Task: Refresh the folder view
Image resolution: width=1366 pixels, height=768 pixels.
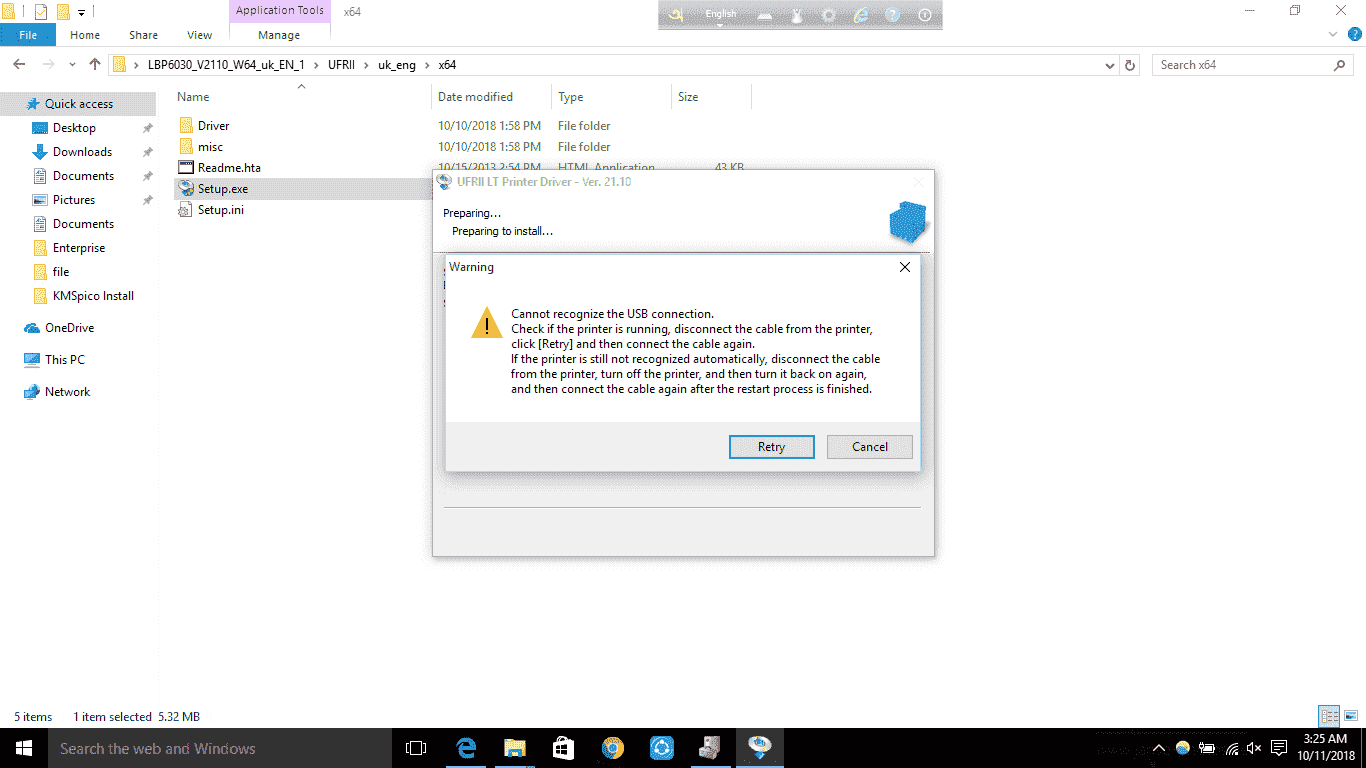Action: 1131,65
